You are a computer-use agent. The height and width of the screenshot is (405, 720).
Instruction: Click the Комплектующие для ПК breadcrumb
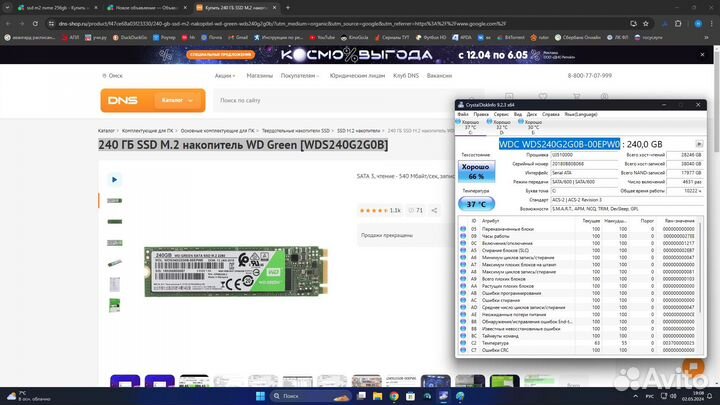coord(147,131)
